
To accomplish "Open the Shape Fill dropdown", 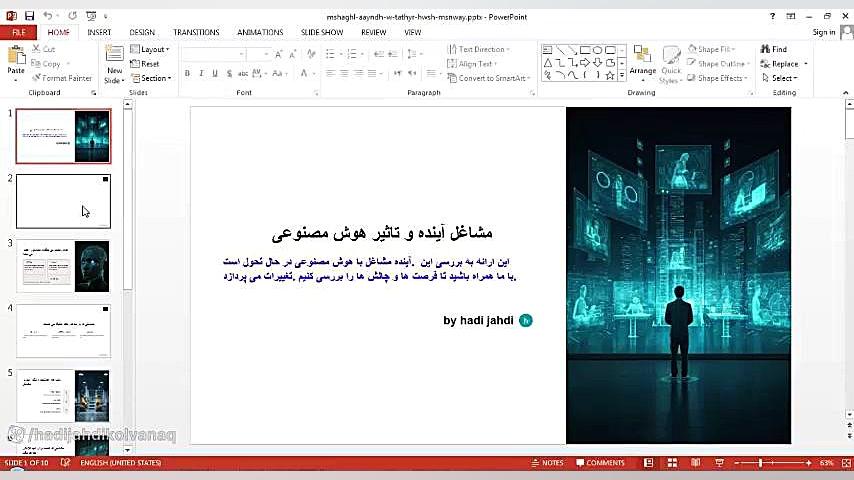I will point(711,49).
